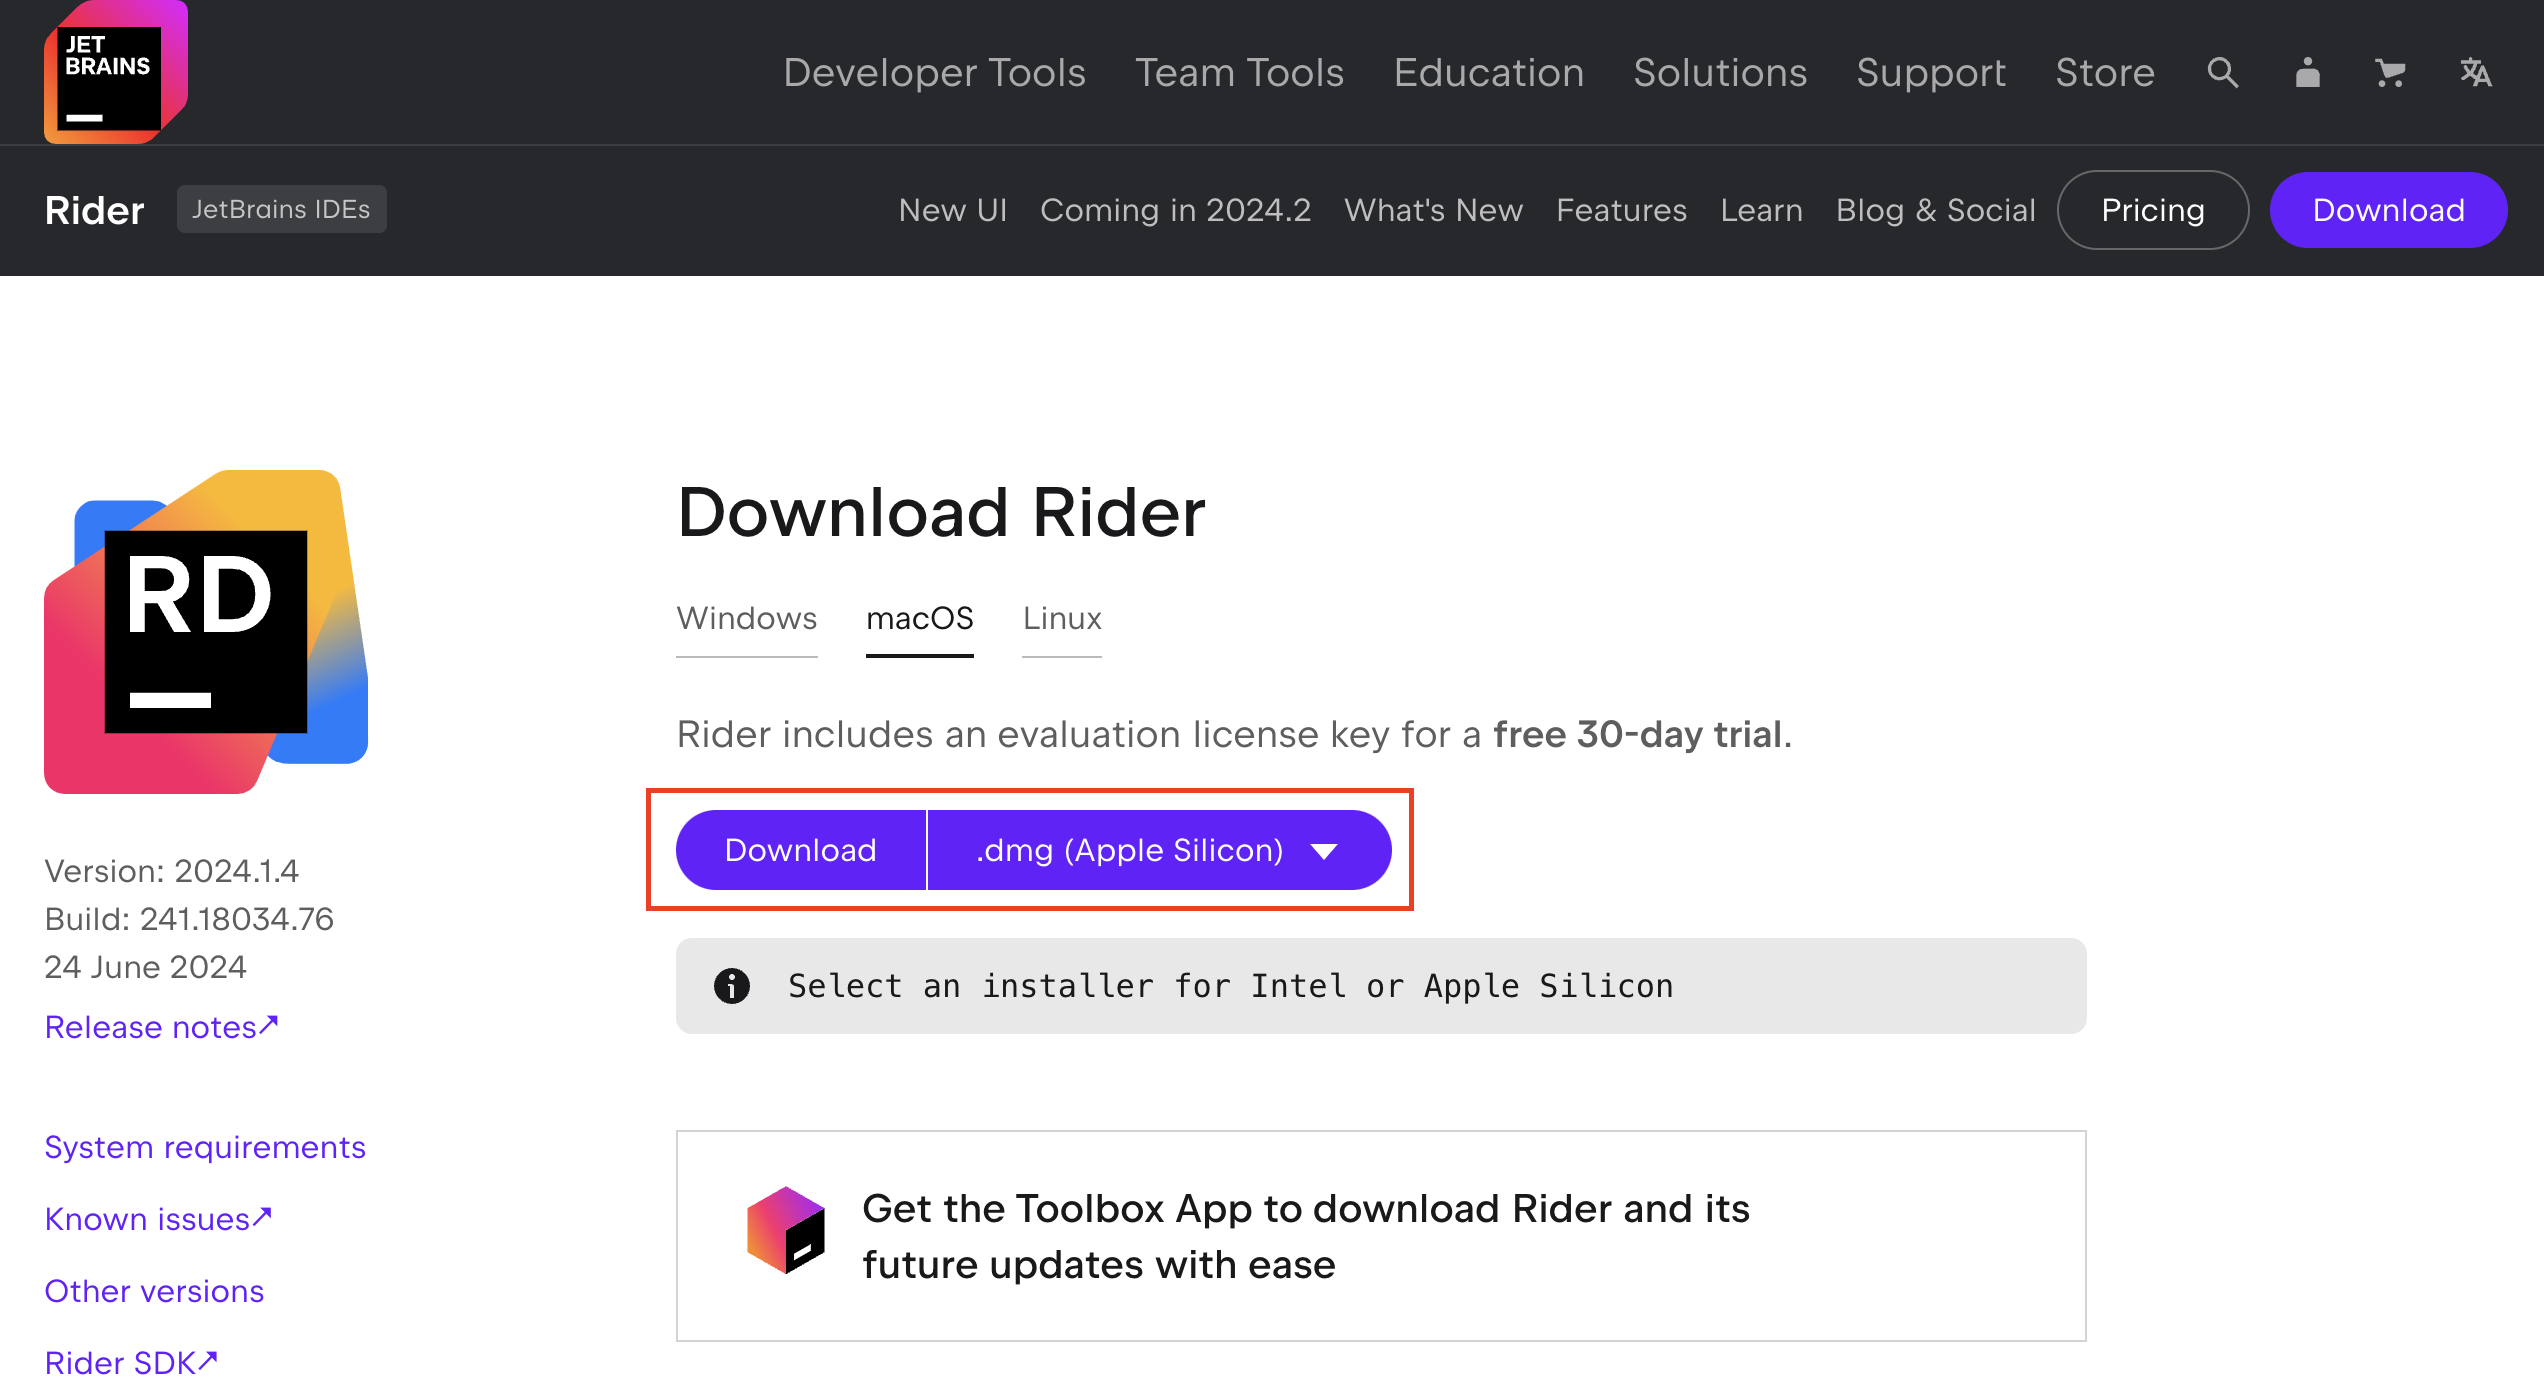2544x1390 pixels.
Task: Click the Download Rider heading
Action: (x=941, y=512)
